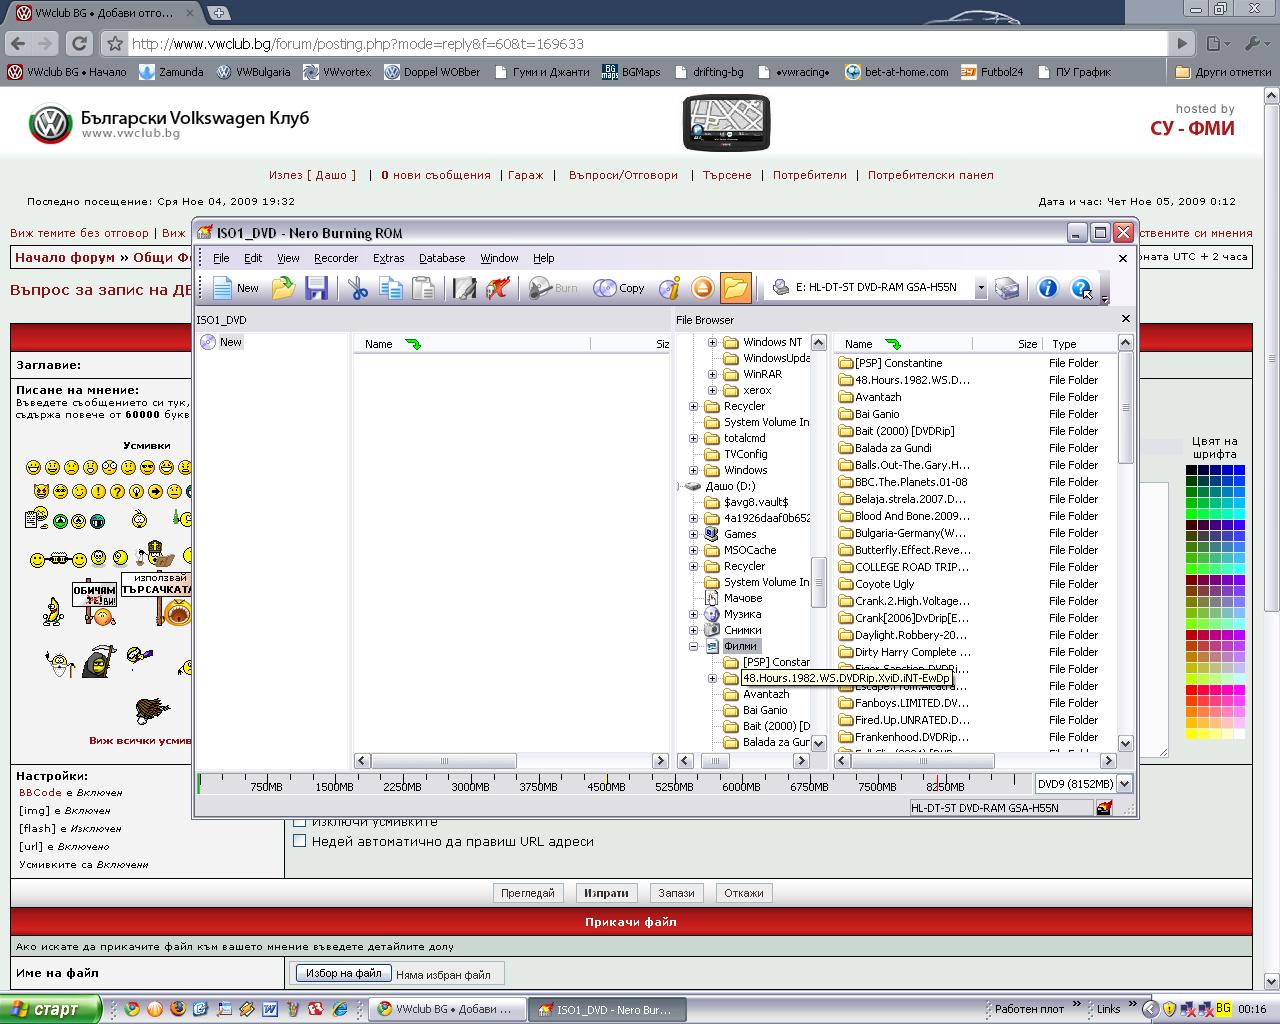Open the blue Info icon in Nero
Image resolution: width=1280 pixels, height=1024 pixels.
pyautogui.click(x=1047, y=288)
